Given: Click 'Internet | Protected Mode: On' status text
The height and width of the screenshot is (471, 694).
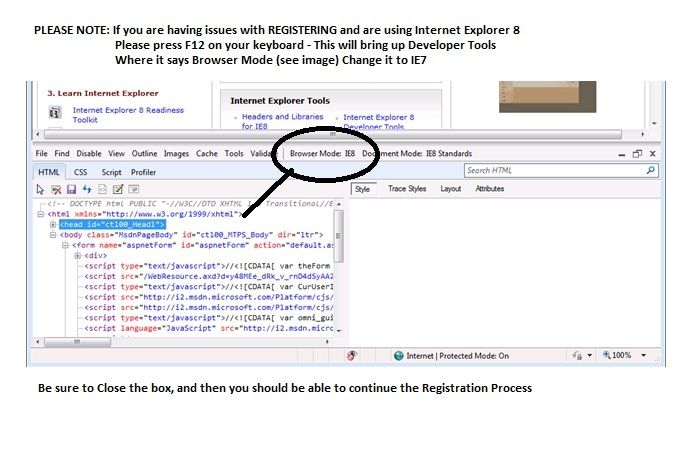Looking at the screenshot, I should pos(458,355).
